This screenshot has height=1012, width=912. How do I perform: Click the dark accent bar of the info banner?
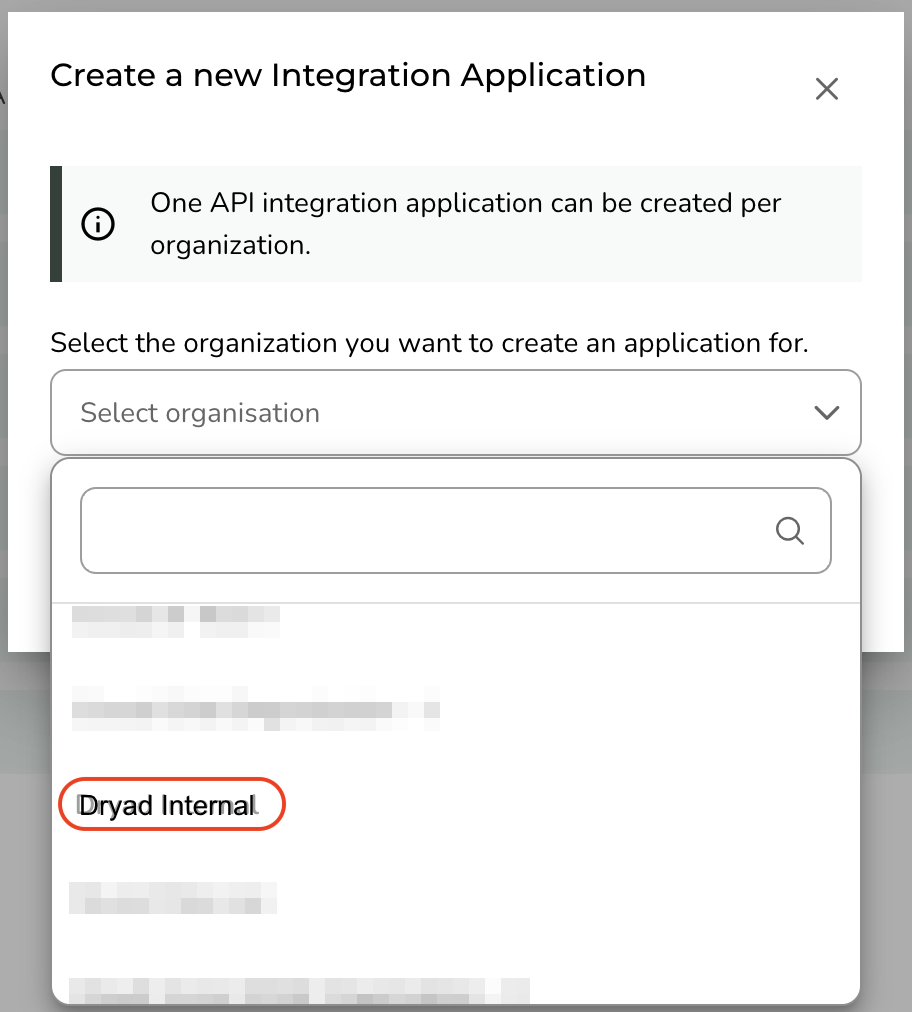56,224
